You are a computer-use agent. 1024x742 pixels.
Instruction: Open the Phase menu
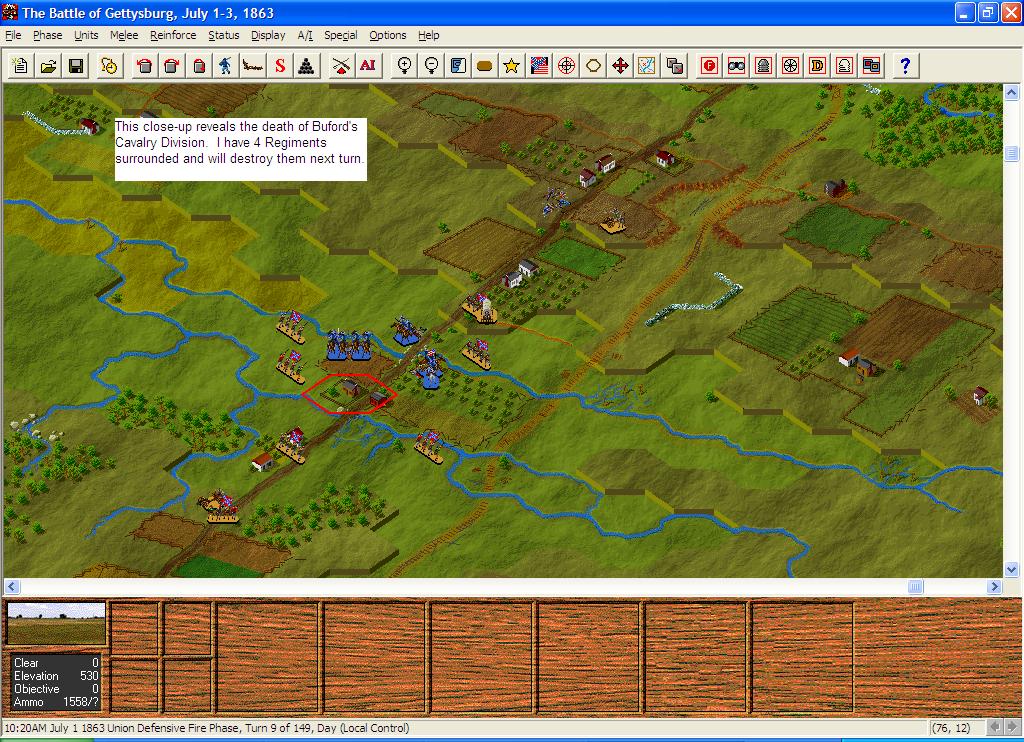tap(48, 35)
